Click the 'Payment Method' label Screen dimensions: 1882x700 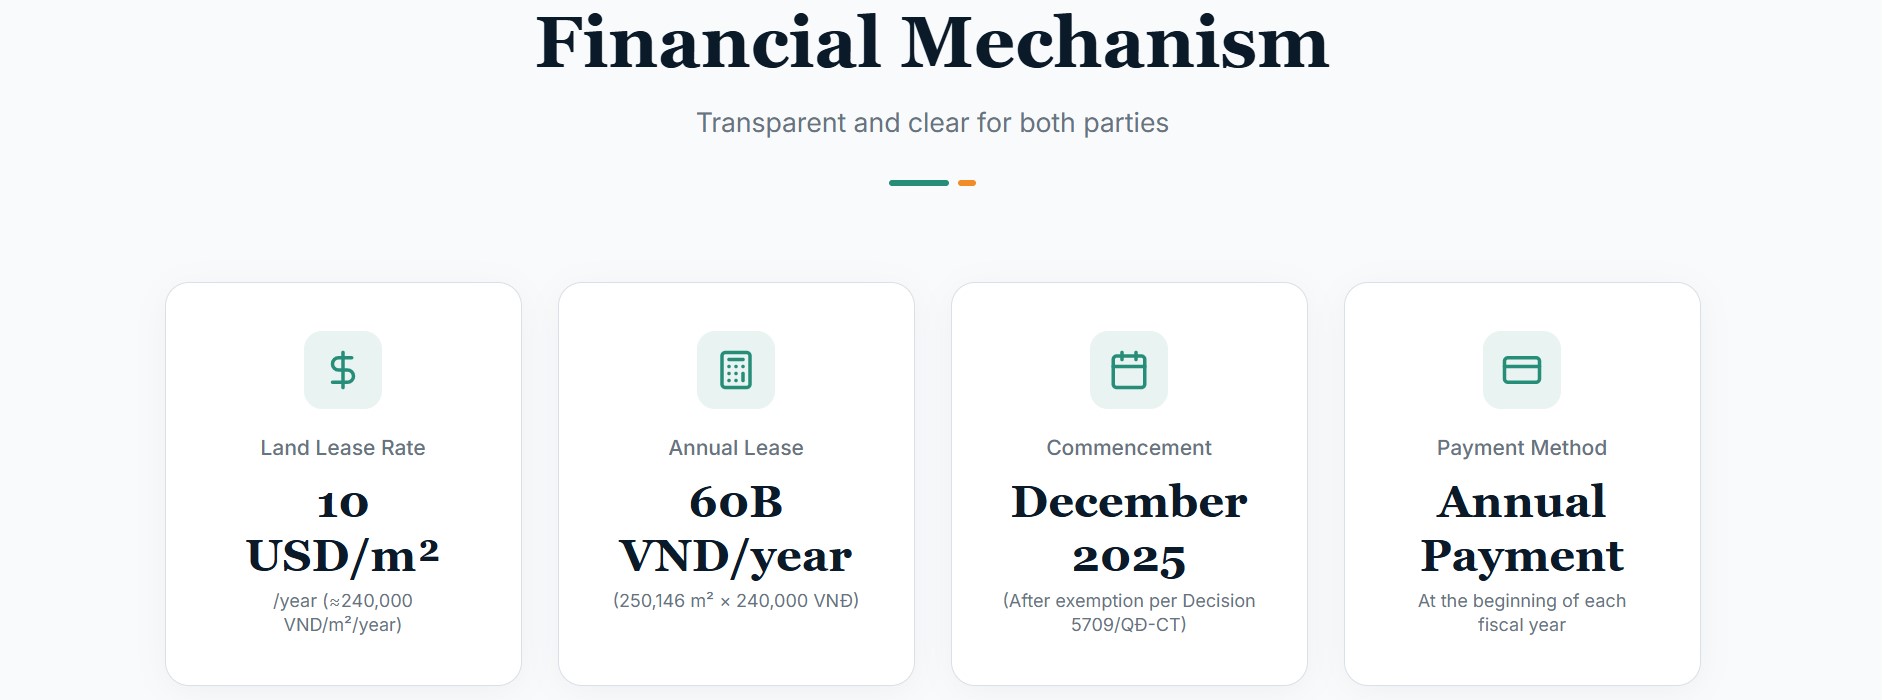point(1522,448)
